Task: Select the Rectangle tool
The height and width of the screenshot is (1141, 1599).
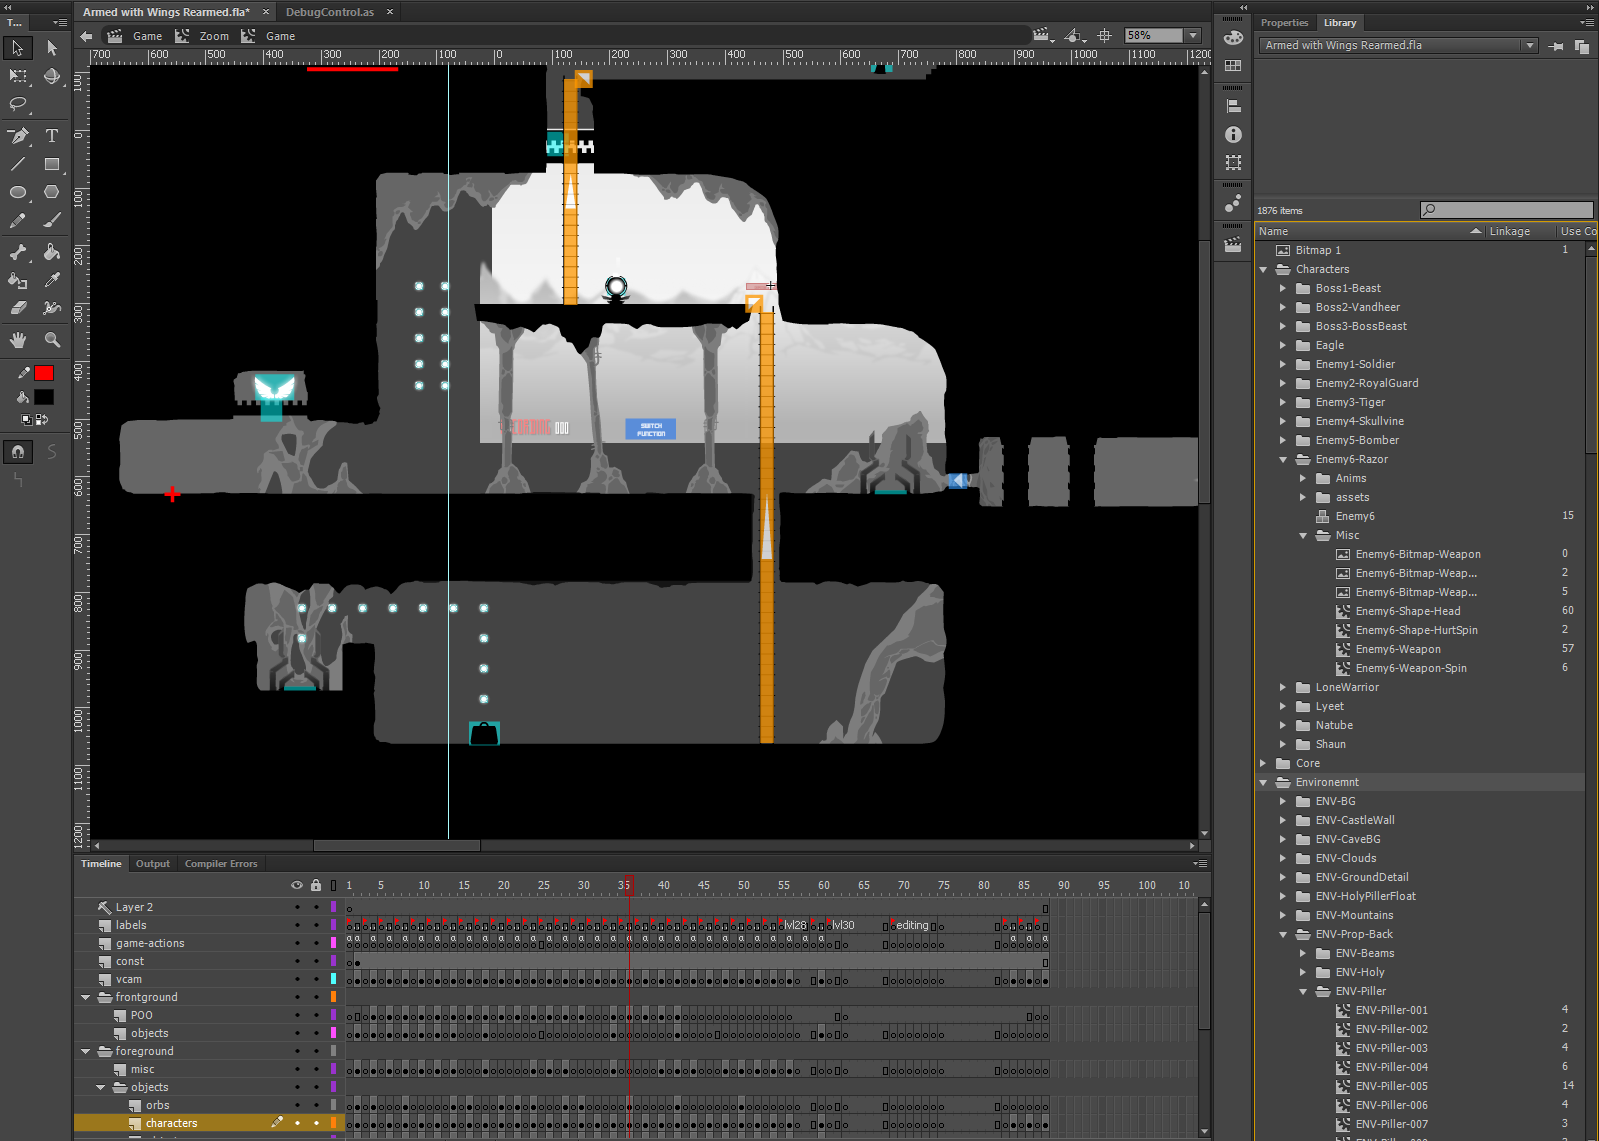Action: [52, 164]
